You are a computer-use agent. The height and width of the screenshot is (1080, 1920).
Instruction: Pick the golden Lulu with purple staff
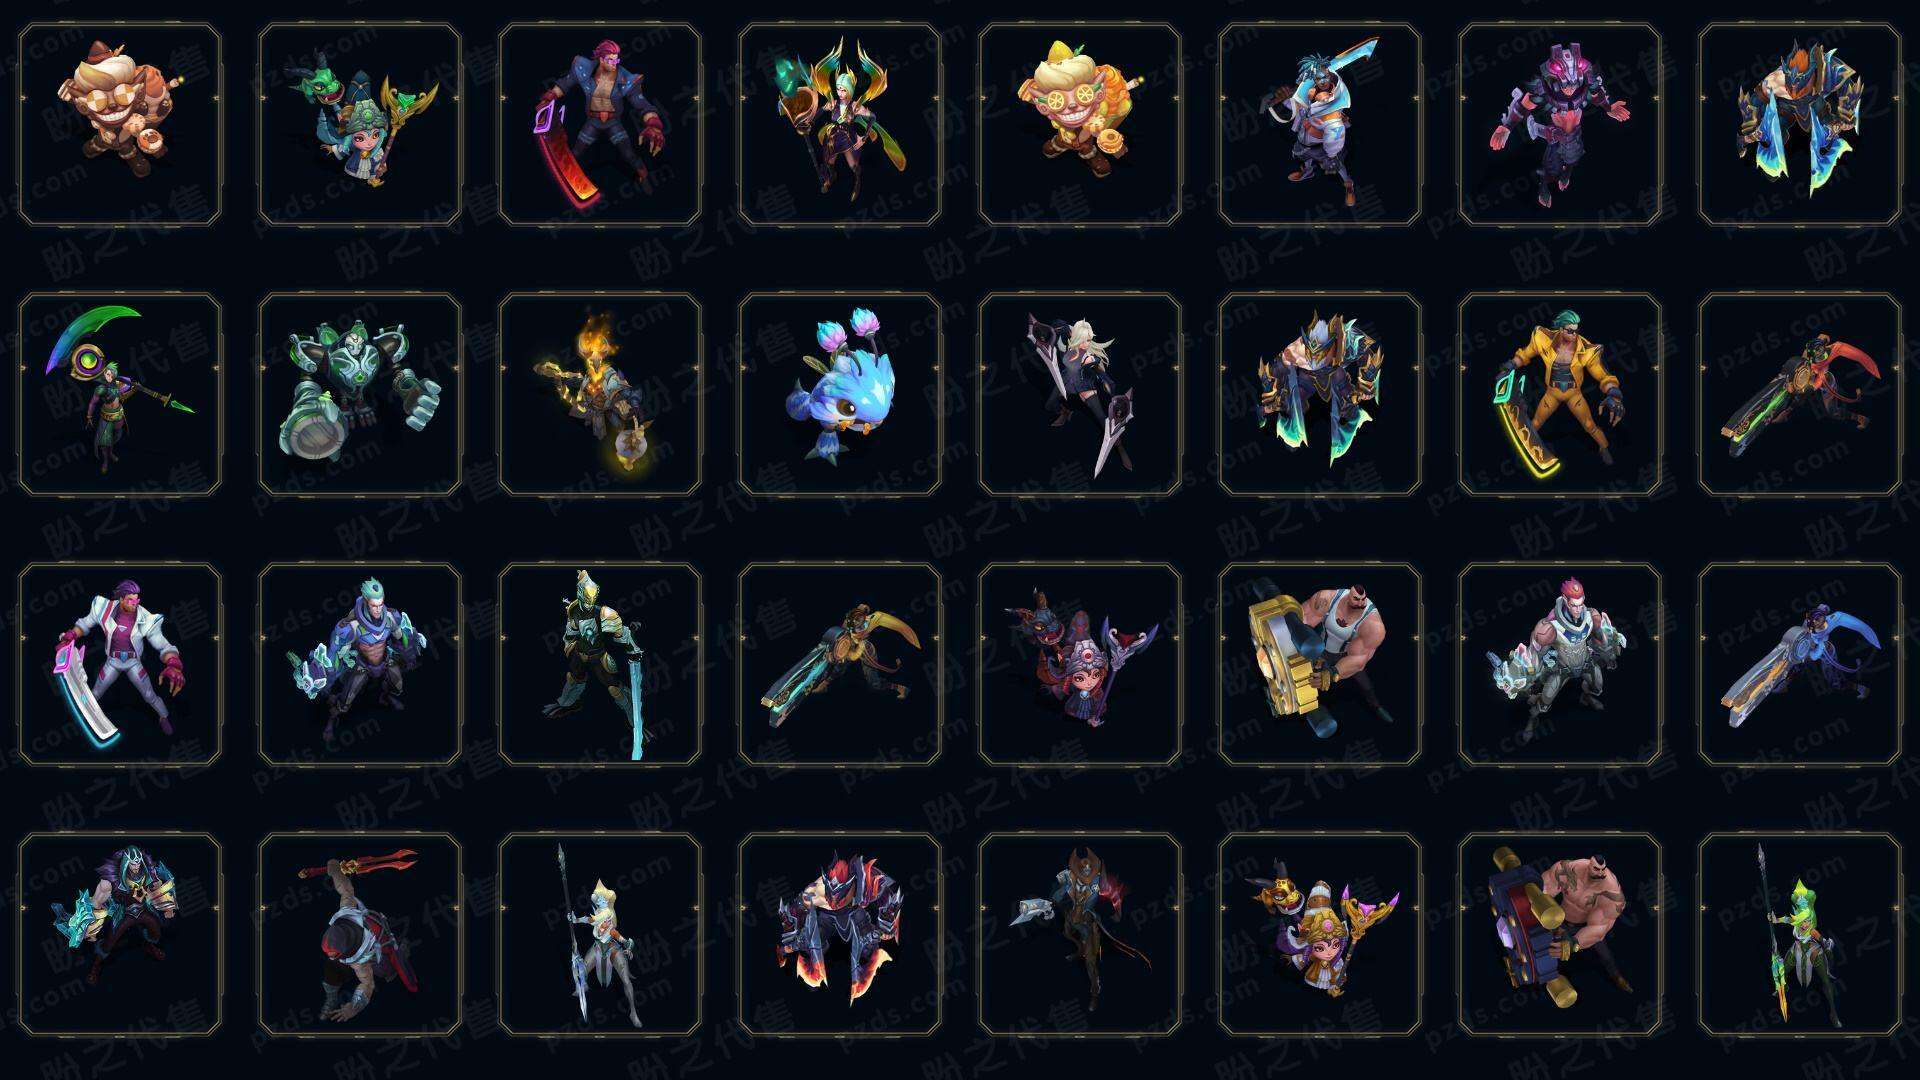pyautogui.click(x=1320, y=934)
